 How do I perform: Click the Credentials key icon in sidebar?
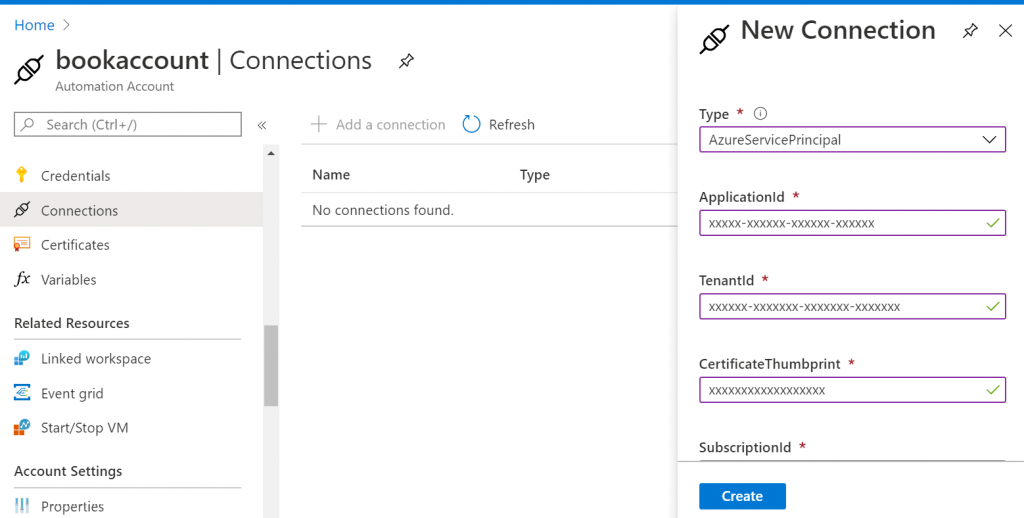pyautogui.click(x=22, y=176)
